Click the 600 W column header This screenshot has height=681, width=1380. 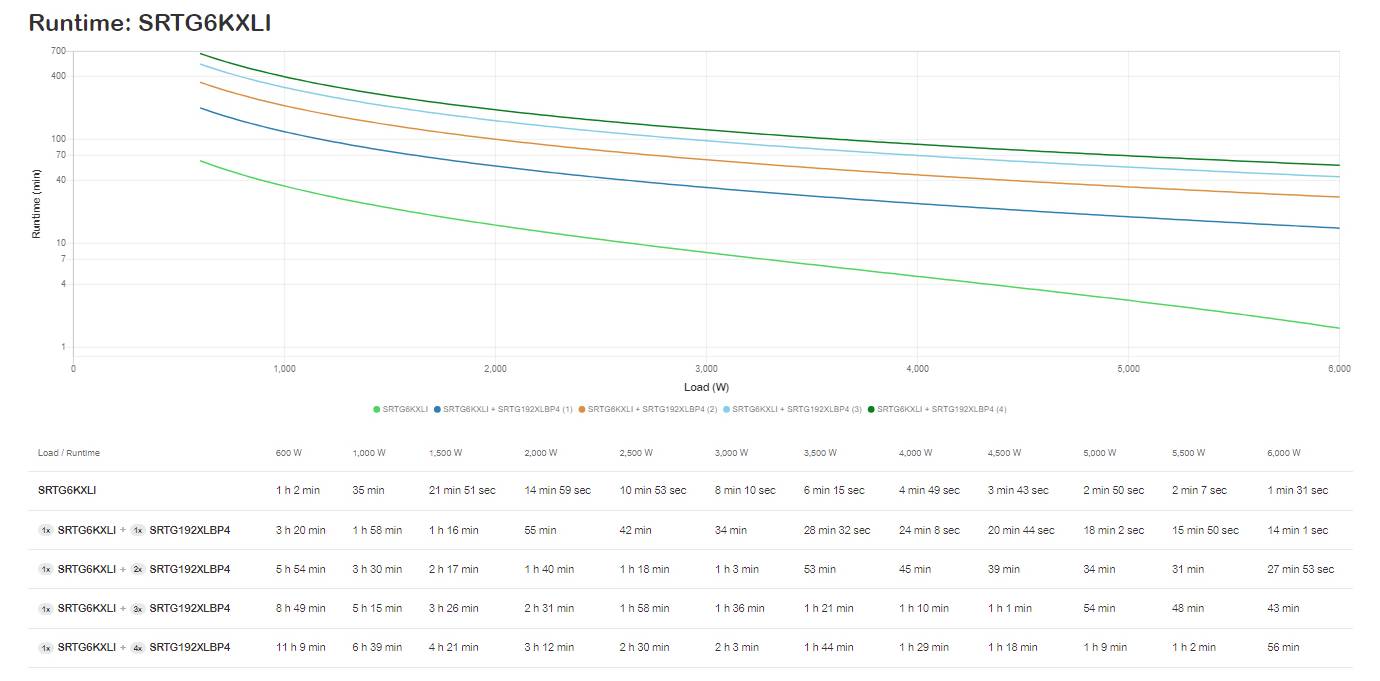(x=288, y=453)
